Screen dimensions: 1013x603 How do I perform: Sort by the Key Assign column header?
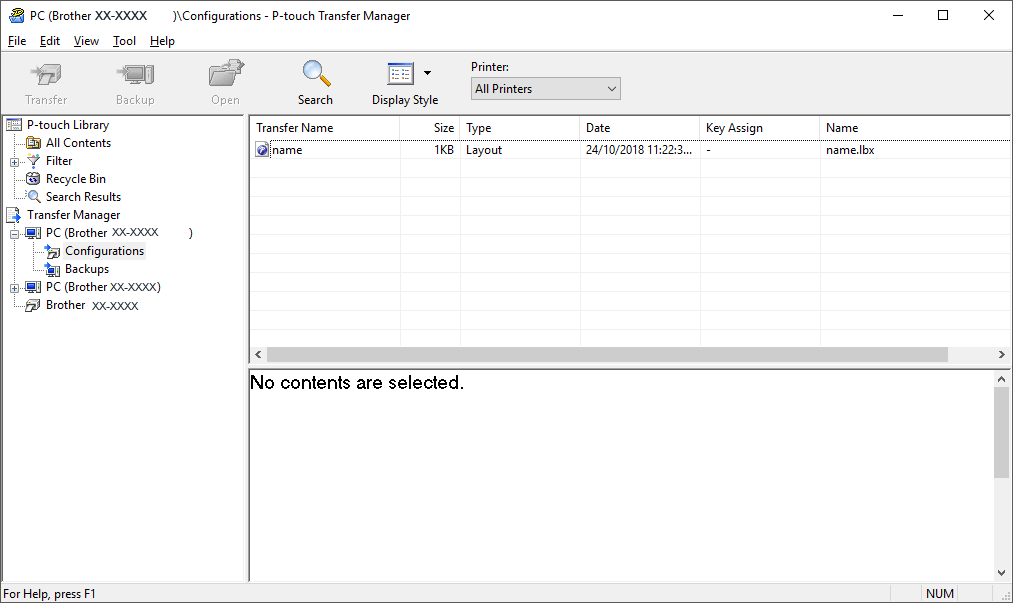[760, 128]
